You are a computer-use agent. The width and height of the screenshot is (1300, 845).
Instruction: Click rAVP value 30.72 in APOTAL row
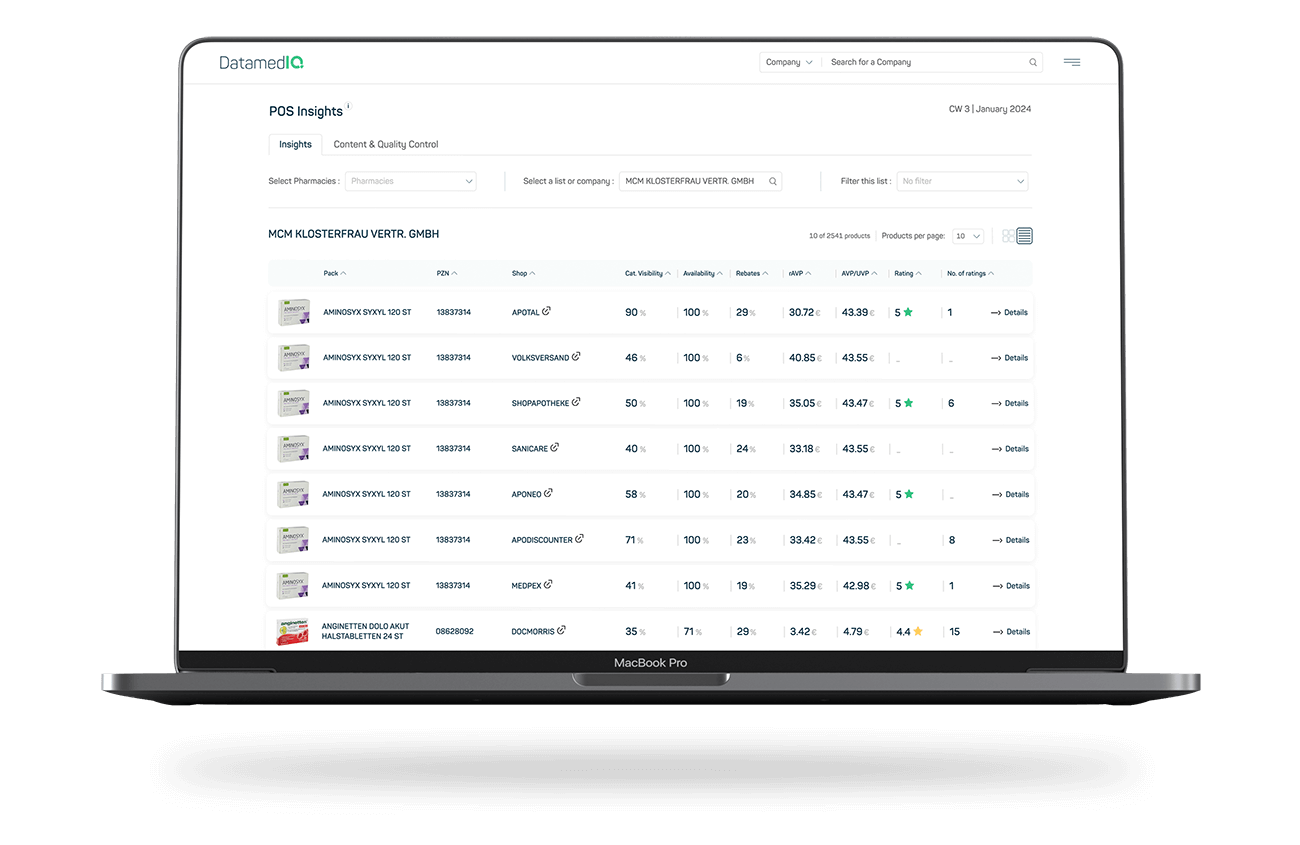pyautogui.click(x=804, y=312)
